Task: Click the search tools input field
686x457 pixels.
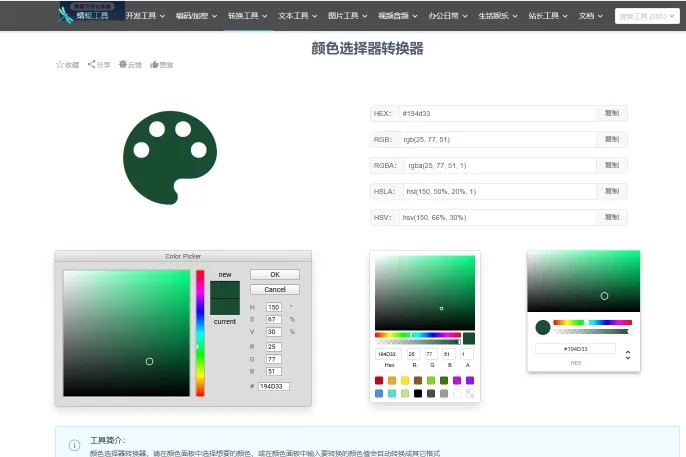Action: (x=642, y=16)
